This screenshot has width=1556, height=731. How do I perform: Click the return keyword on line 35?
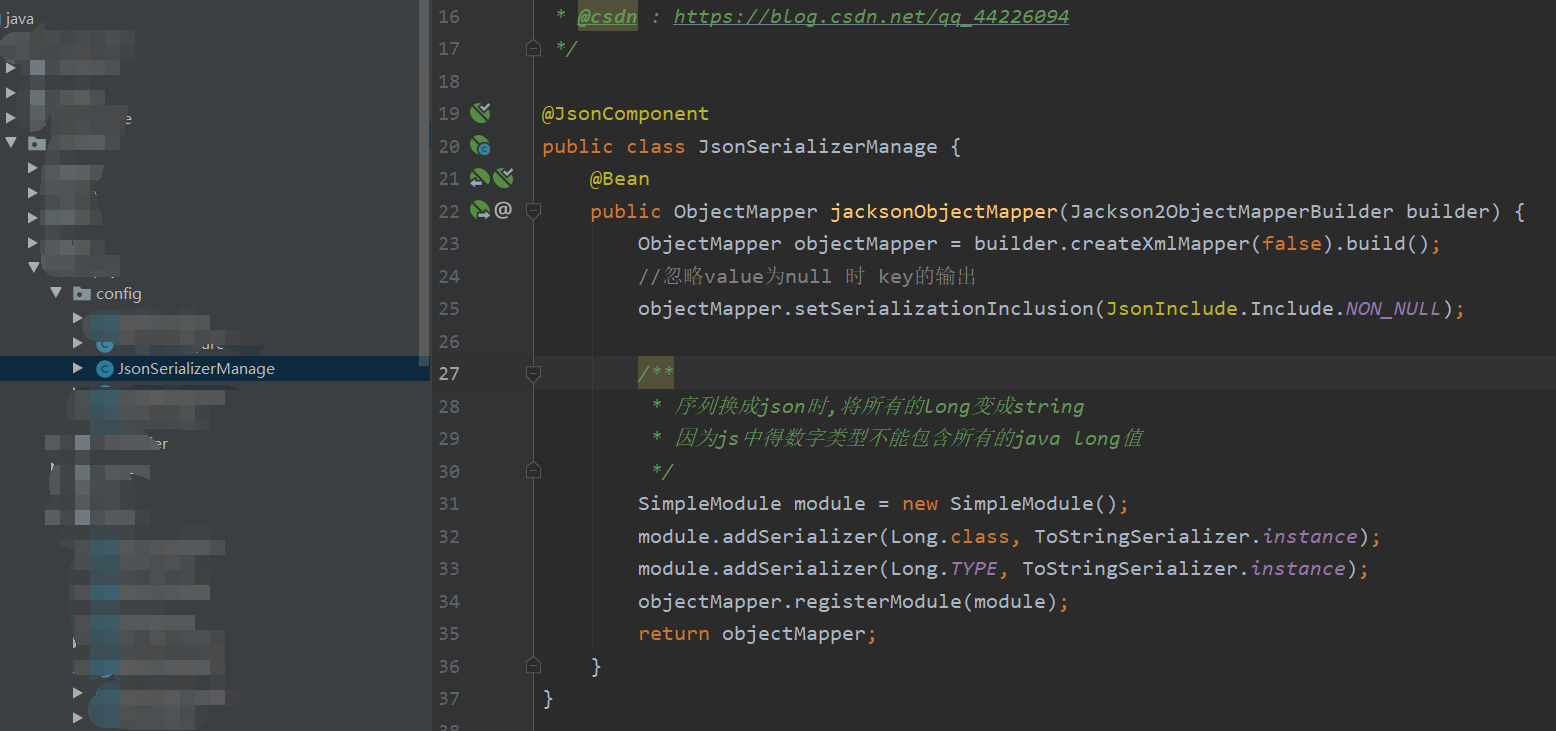click(674, 634)
